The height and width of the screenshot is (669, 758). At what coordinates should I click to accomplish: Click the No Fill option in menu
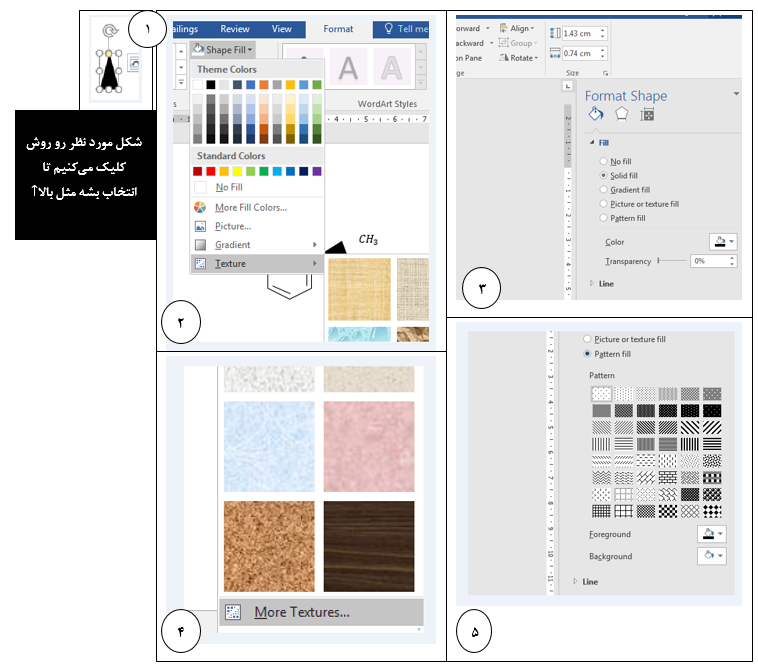pyautogui.click(x=228, y=187)
